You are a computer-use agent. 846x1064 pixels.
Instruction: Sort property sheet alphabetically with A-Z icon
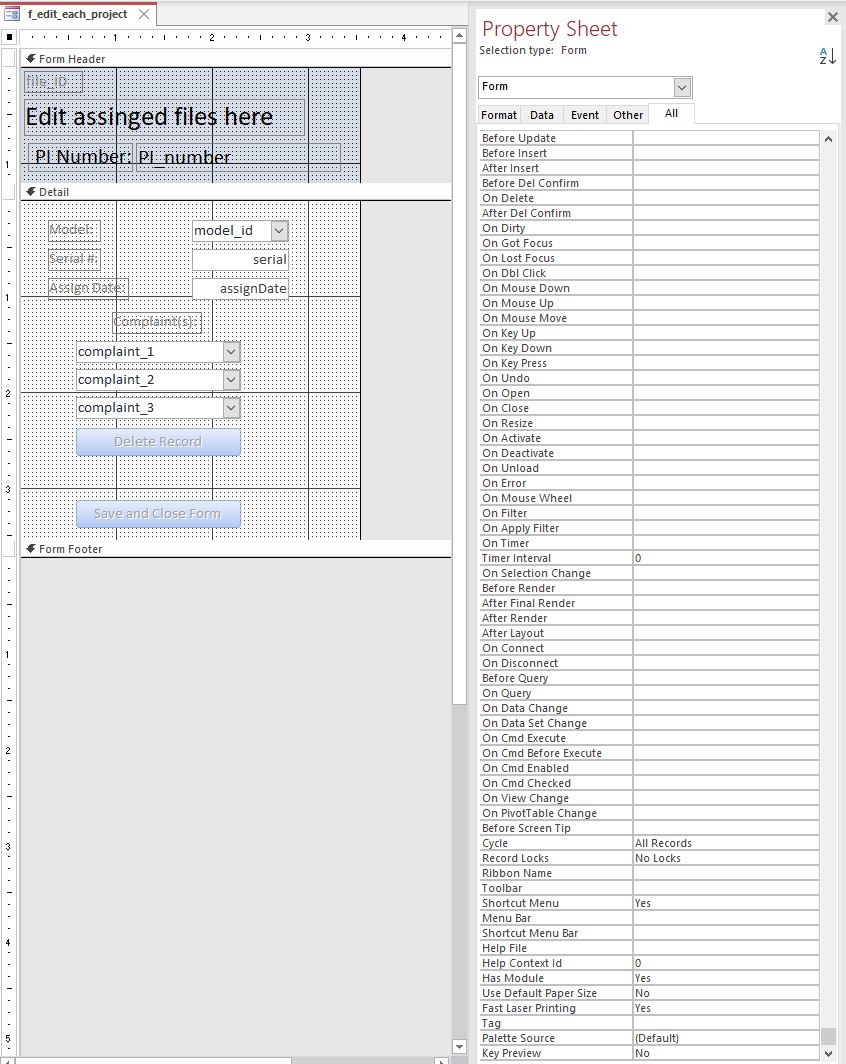click(x=827, y=56)
